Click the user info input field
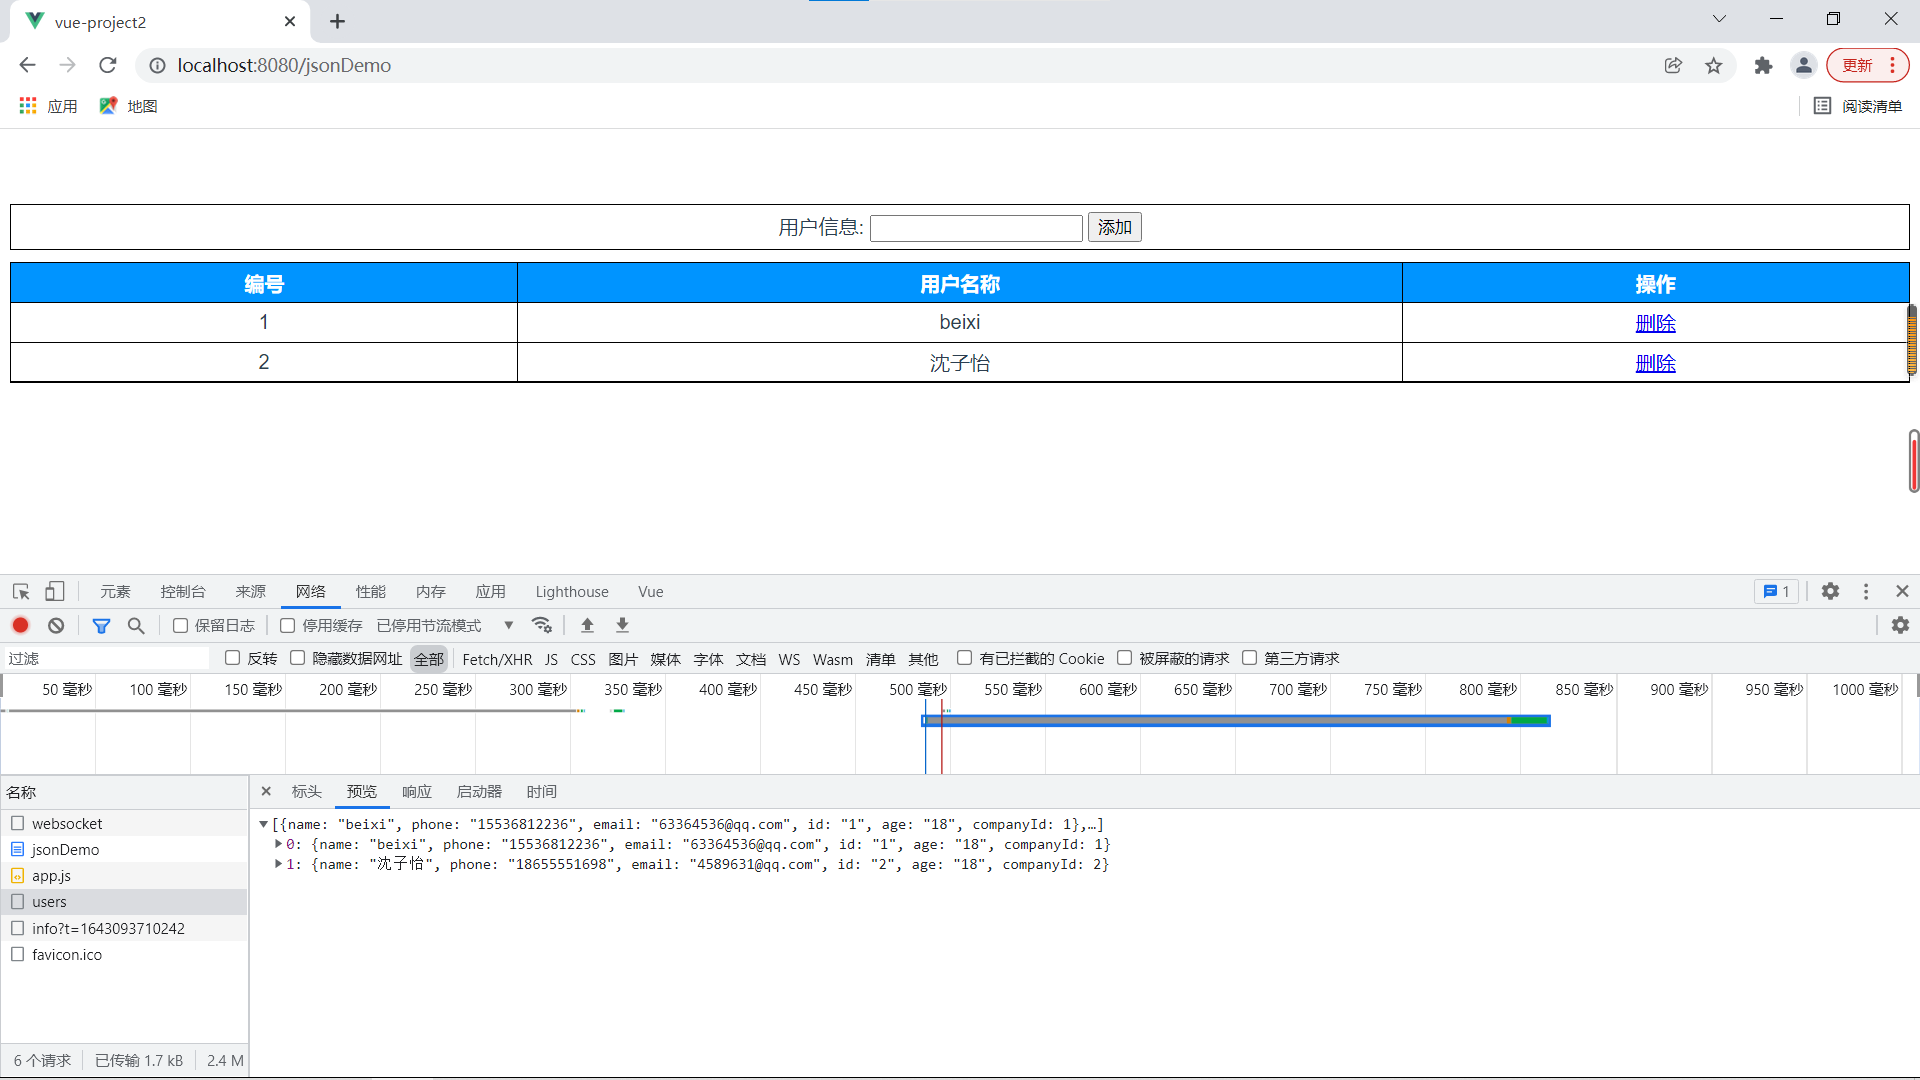1920x1080 pixels. (x=976, y=228)
